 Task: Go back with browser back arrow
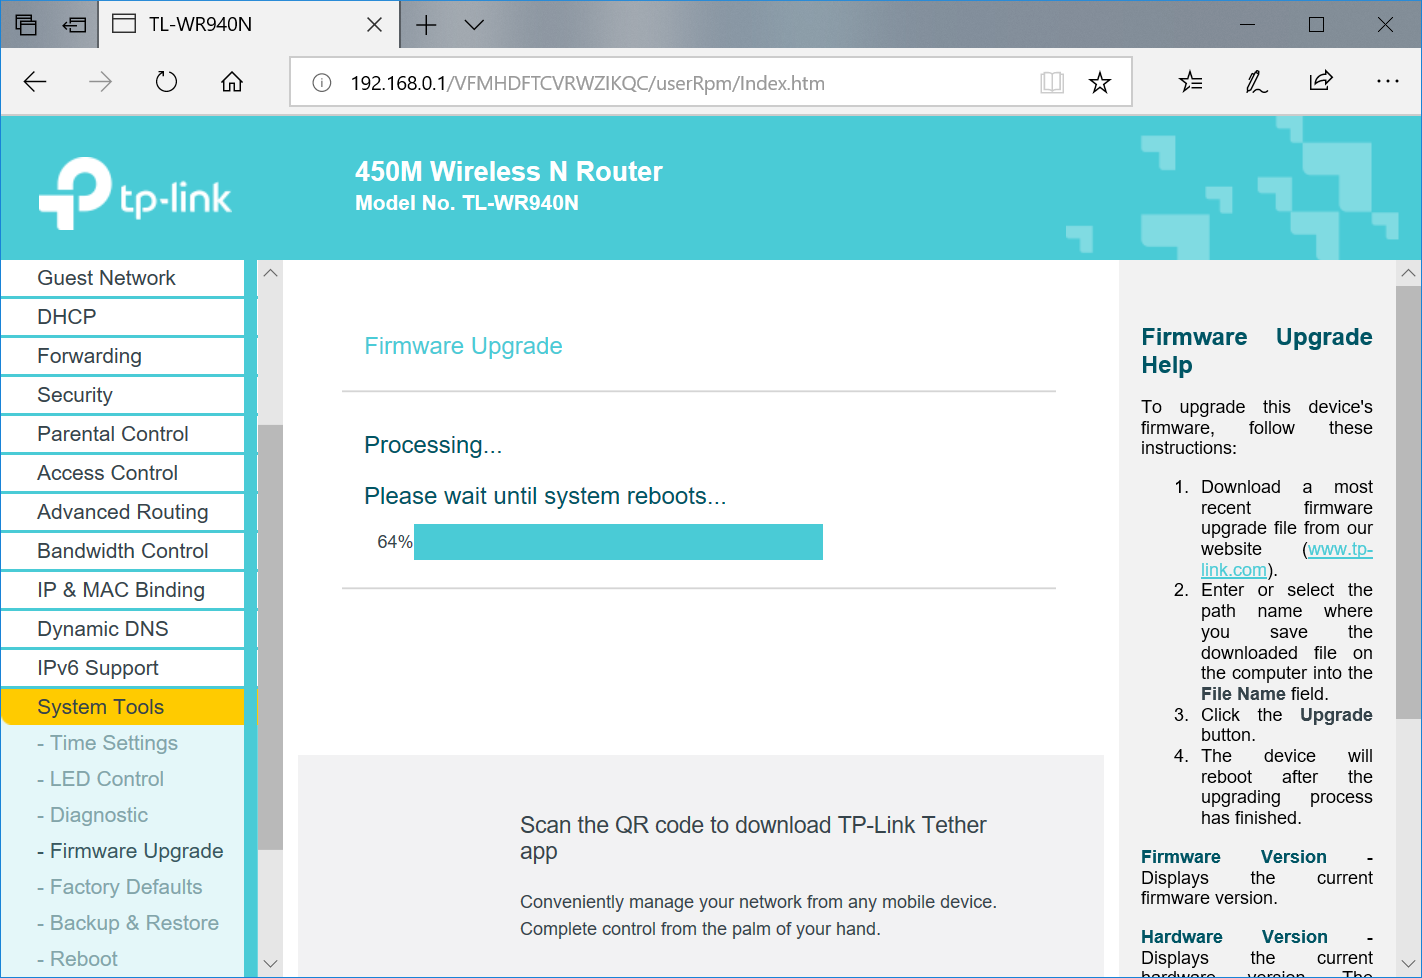click(x=35, y=82)
